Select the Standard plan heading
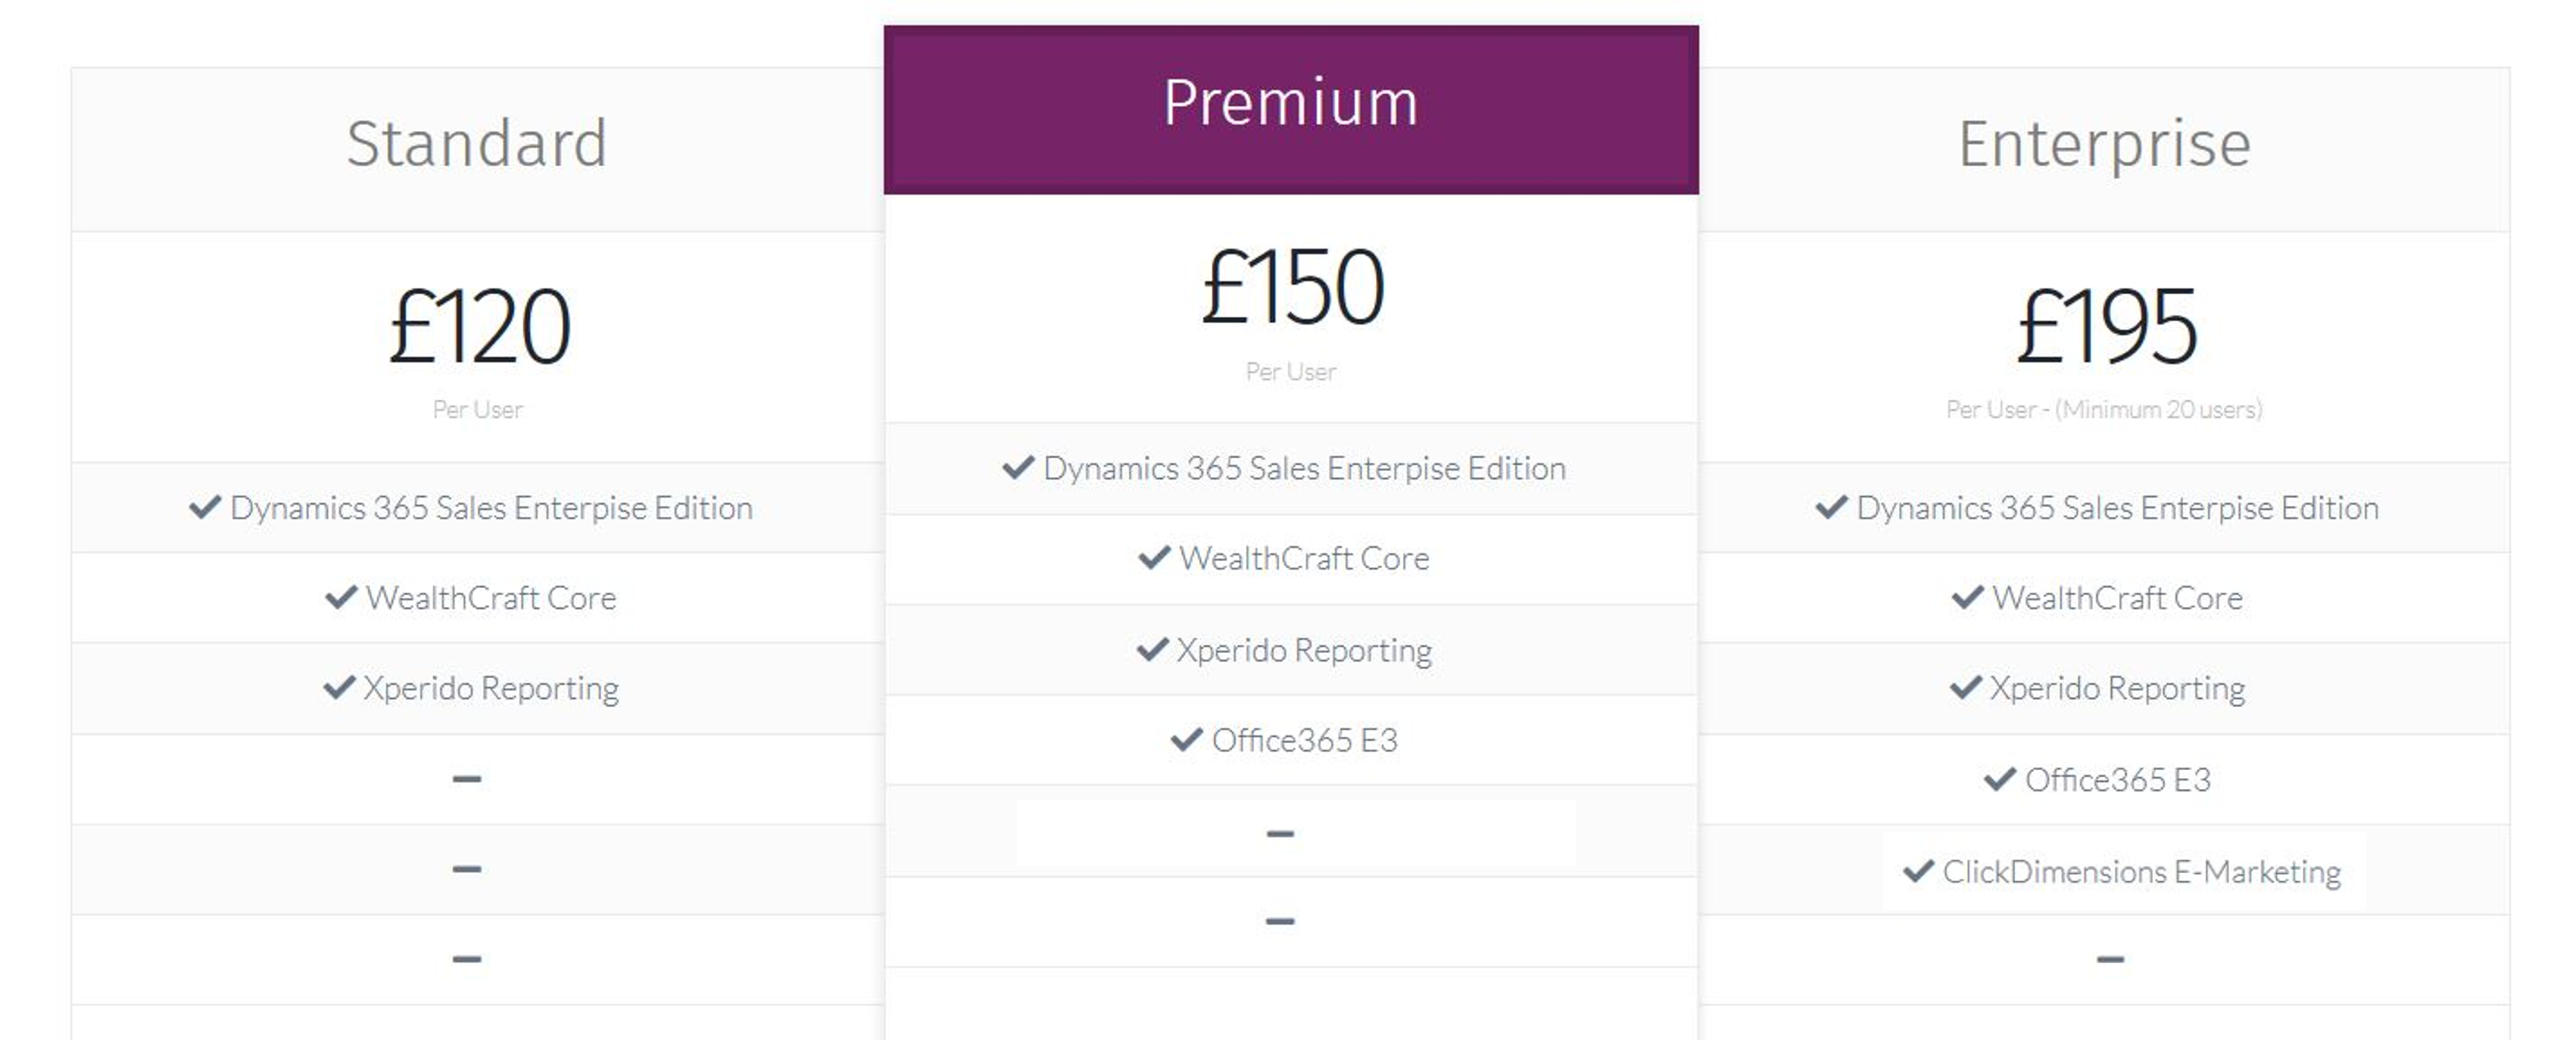This screenshot has height=1040, width=2576. (x=477, y=143)
